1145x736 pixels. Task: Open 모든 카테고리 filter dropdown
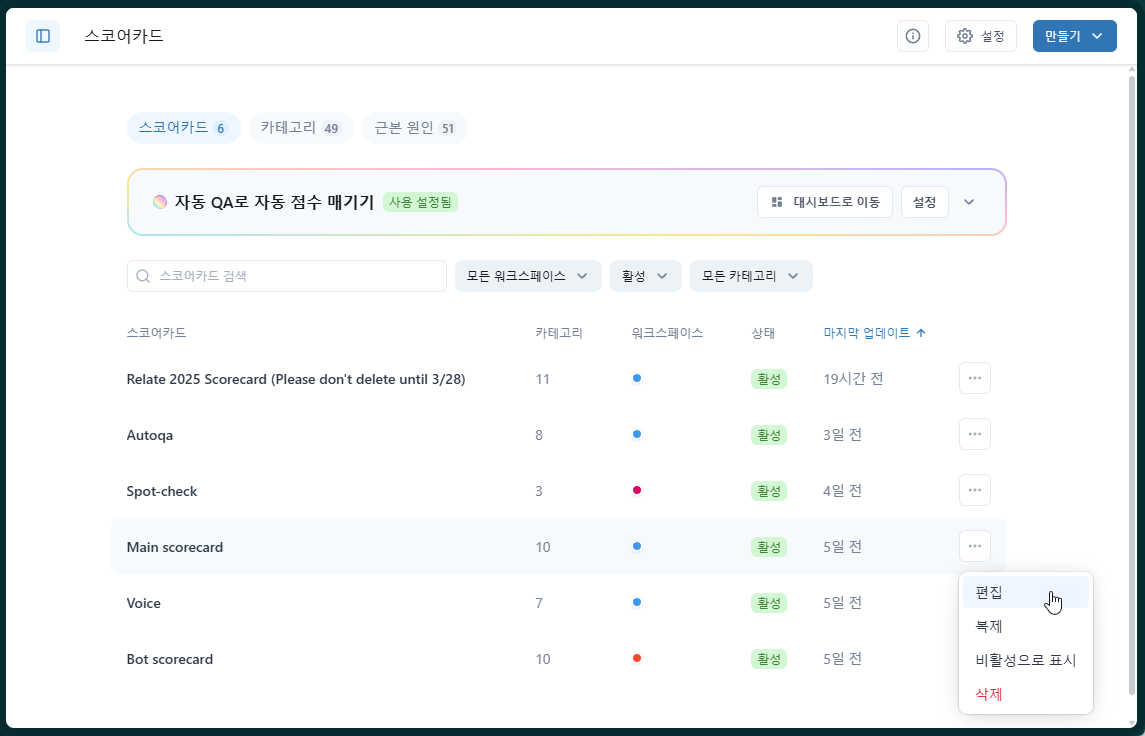pos(751,276)
